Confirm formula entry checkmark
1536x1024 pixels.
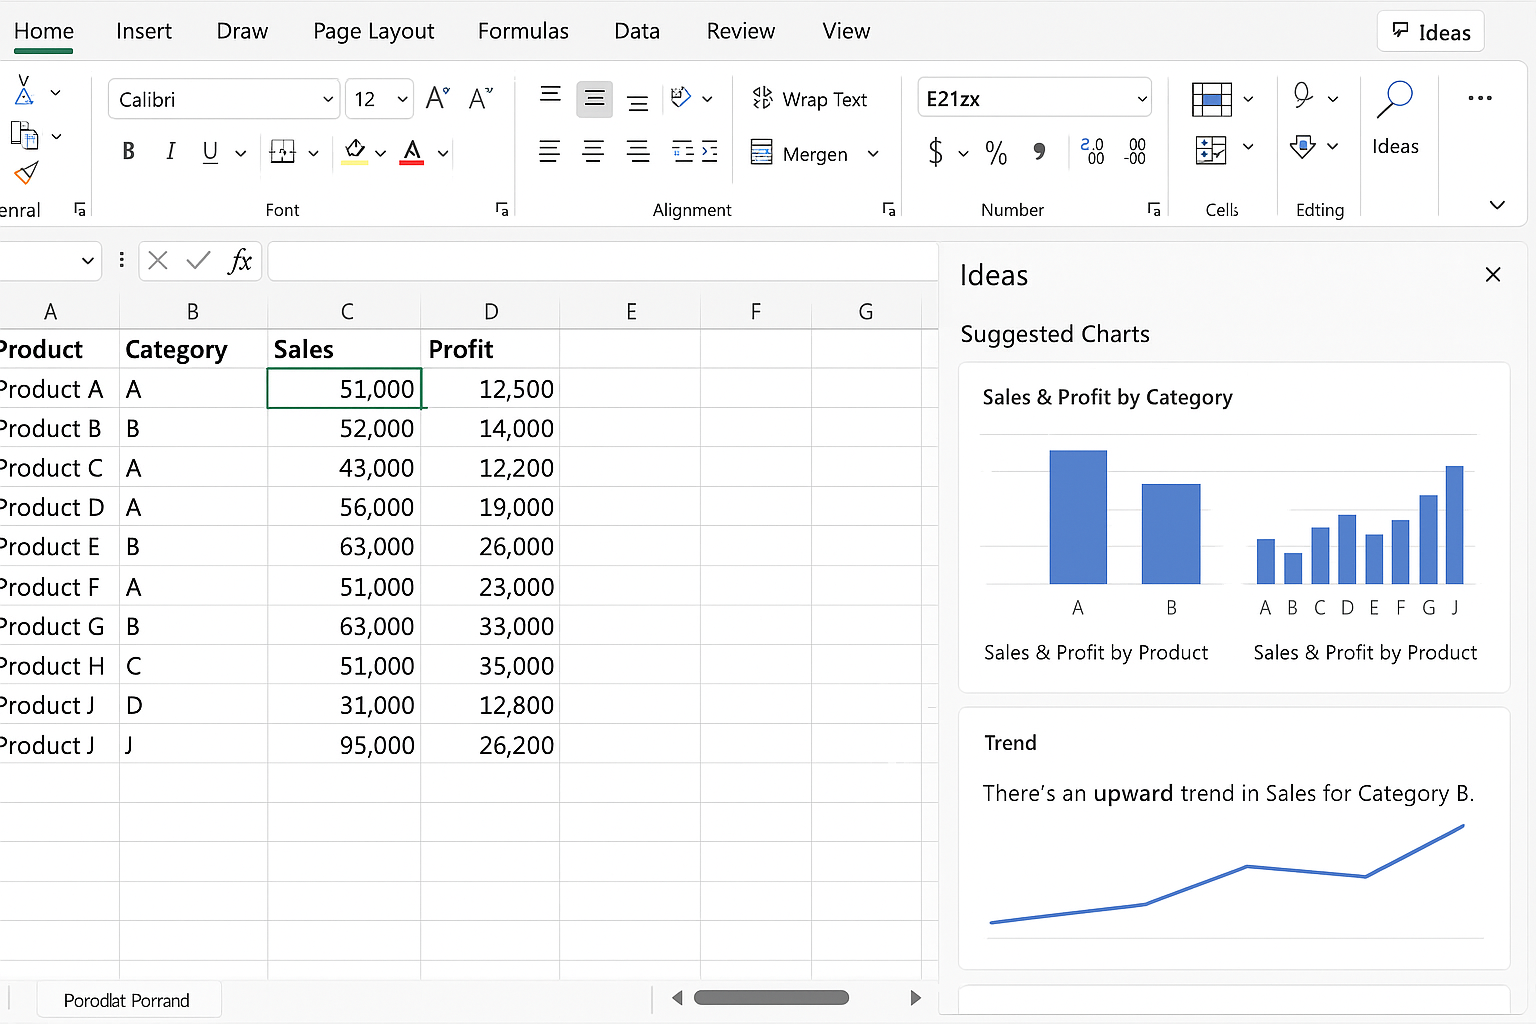pos(199,261)
